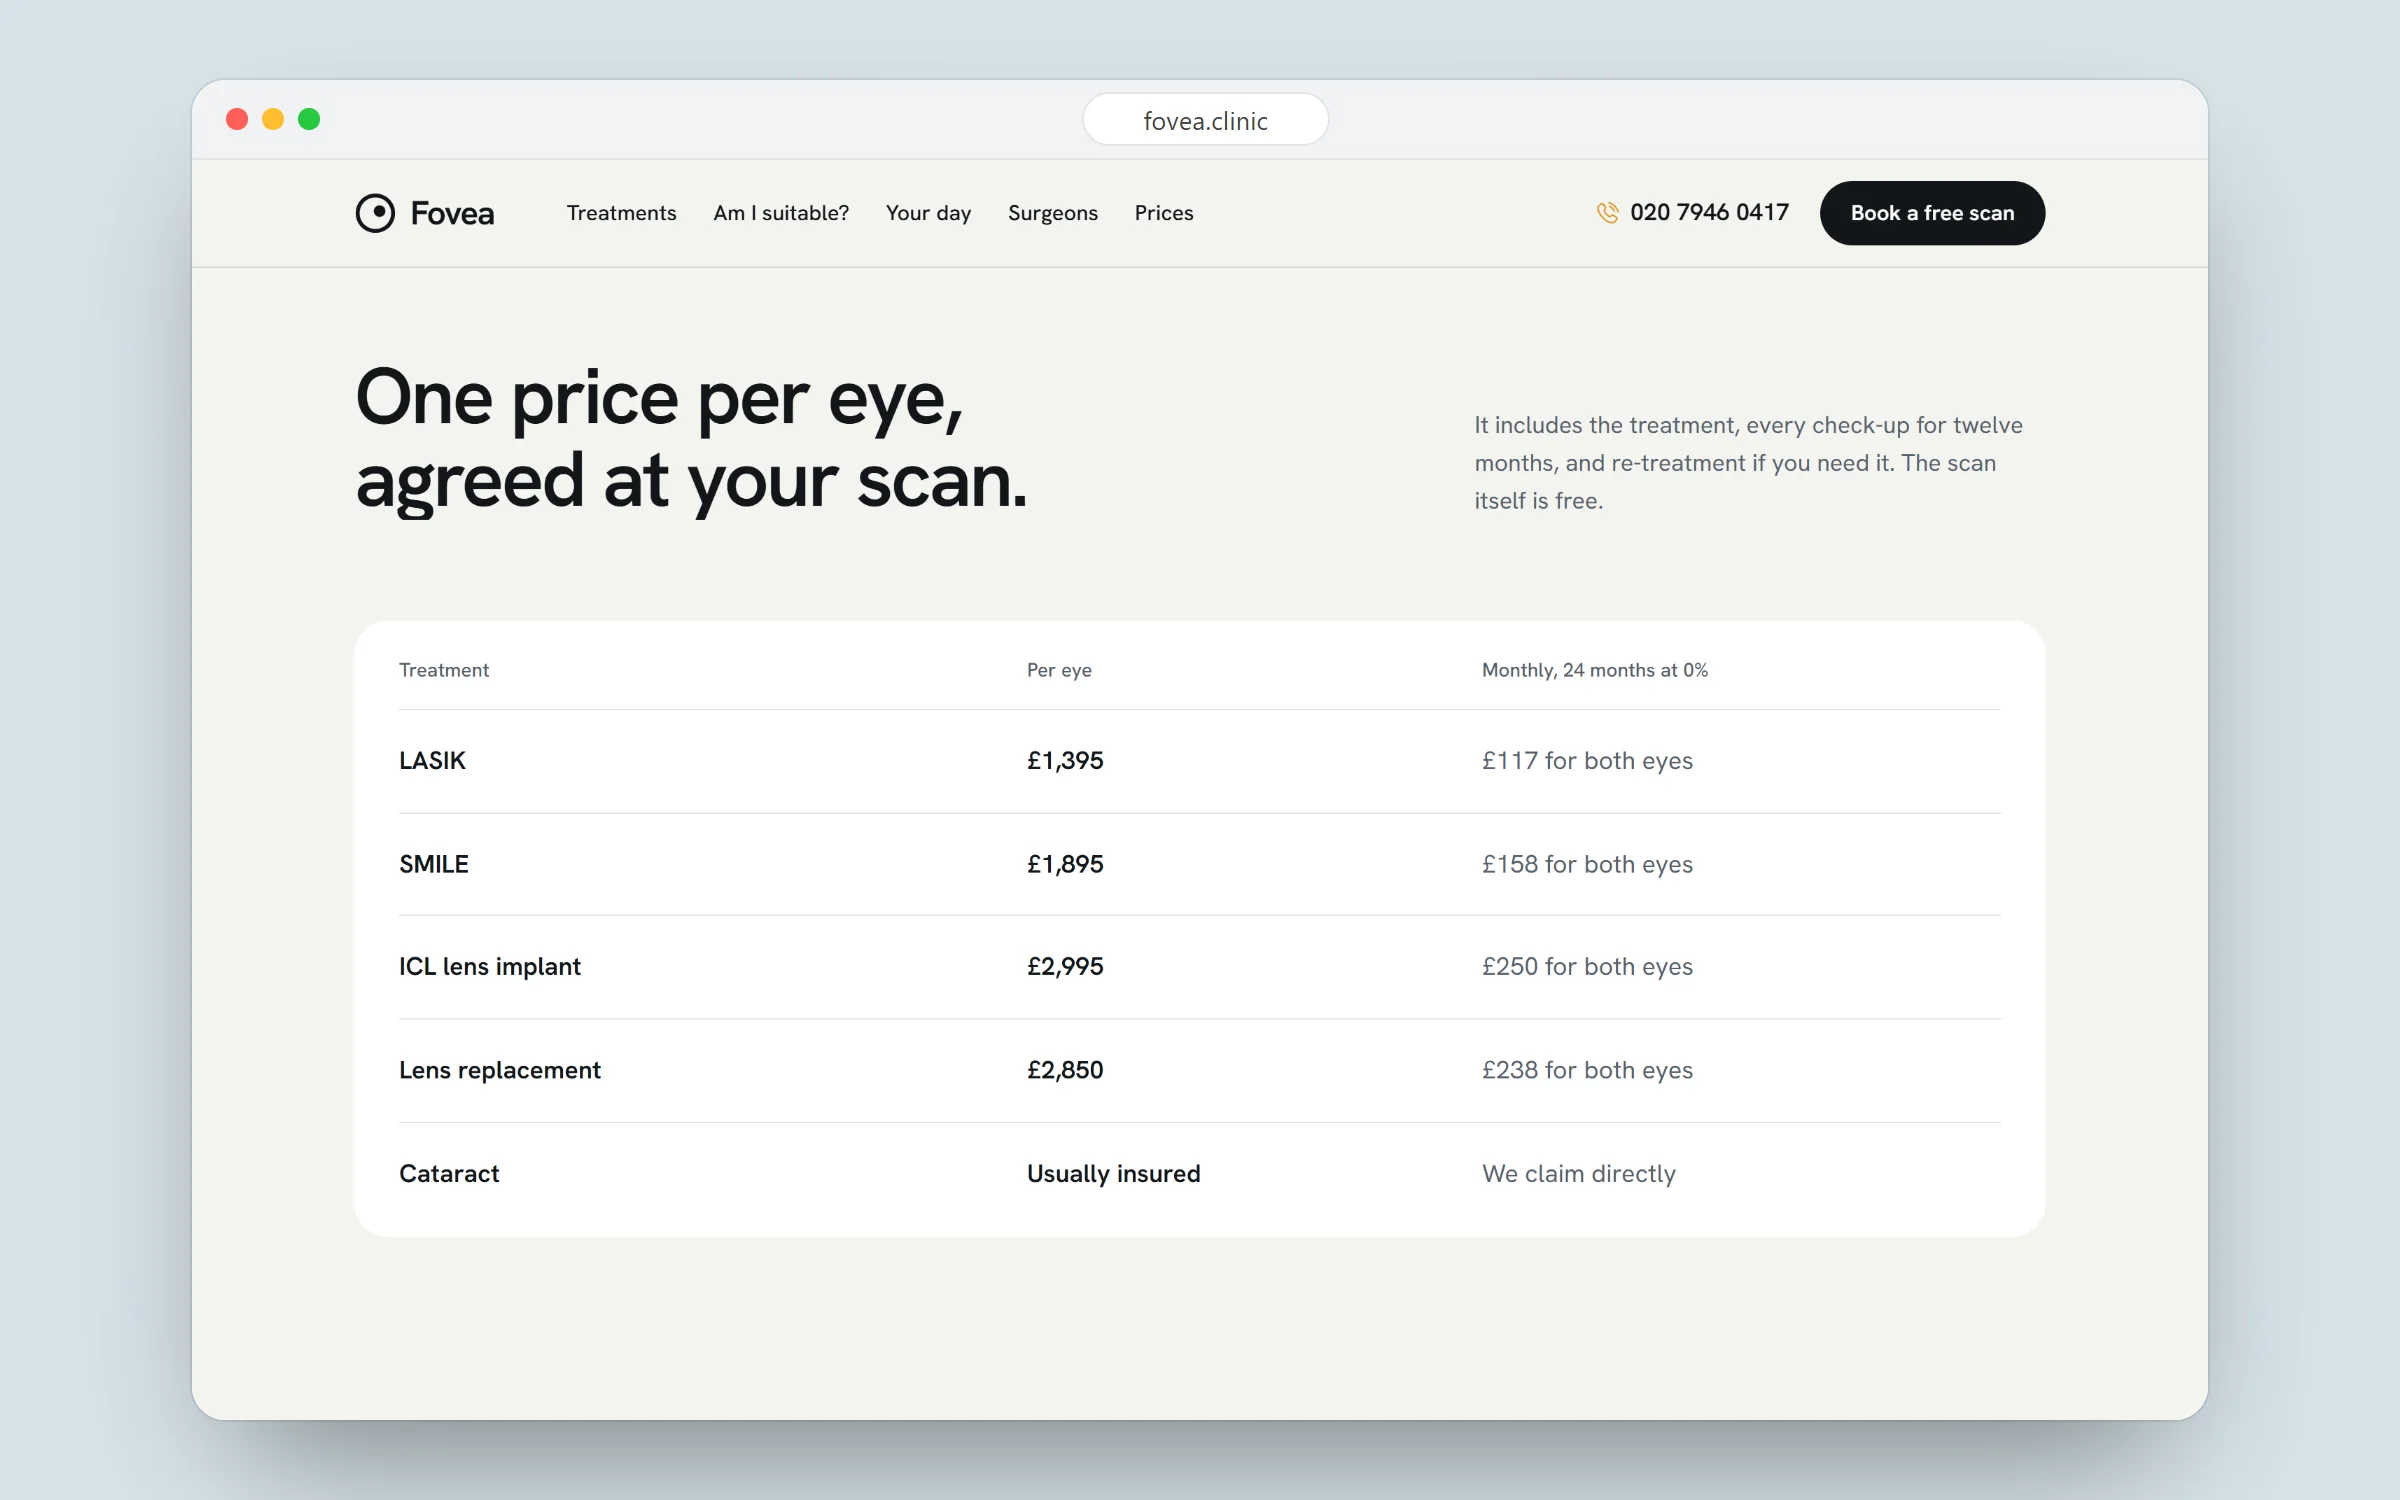Click £238 for both eyes
The image size is (2400, 1500).
(x=1587, y=1070)
